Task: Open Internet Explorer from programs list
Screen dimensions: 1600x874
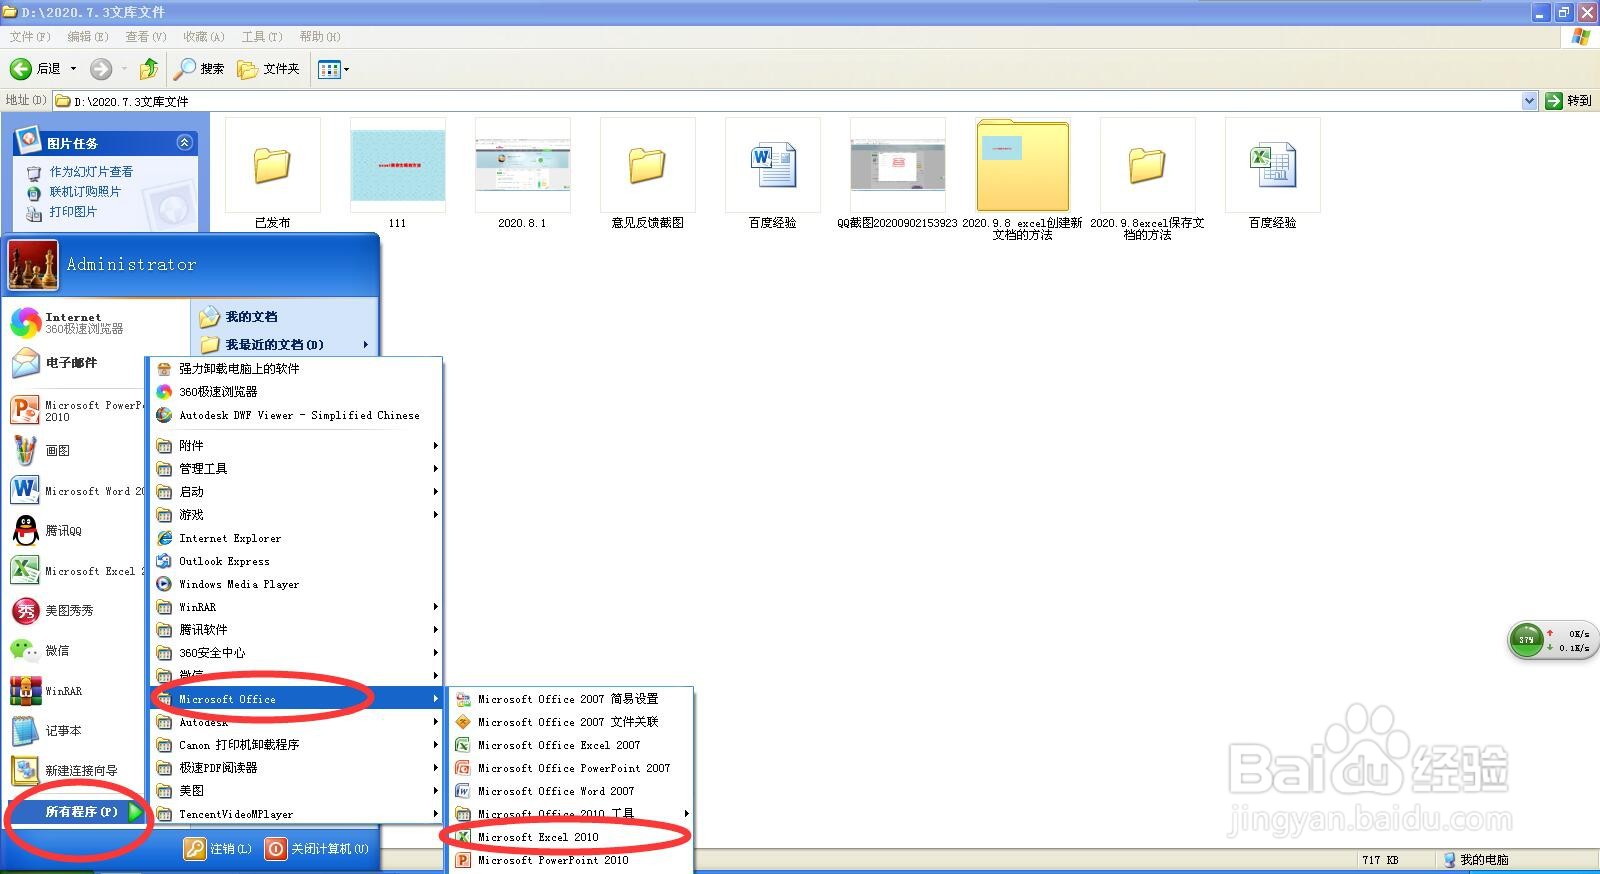Action: [x=296, y=538]
